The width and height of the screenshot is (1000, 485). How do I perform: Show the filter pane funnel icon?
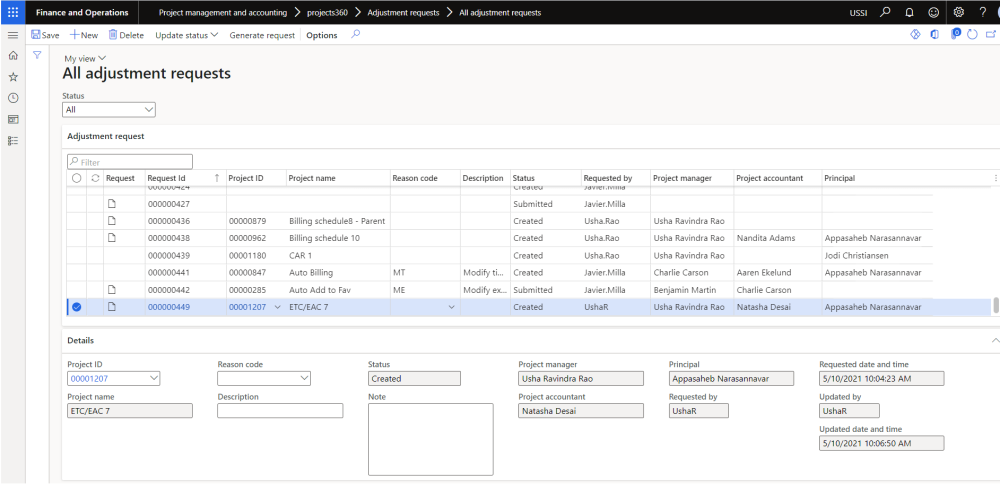coord(37,55)
